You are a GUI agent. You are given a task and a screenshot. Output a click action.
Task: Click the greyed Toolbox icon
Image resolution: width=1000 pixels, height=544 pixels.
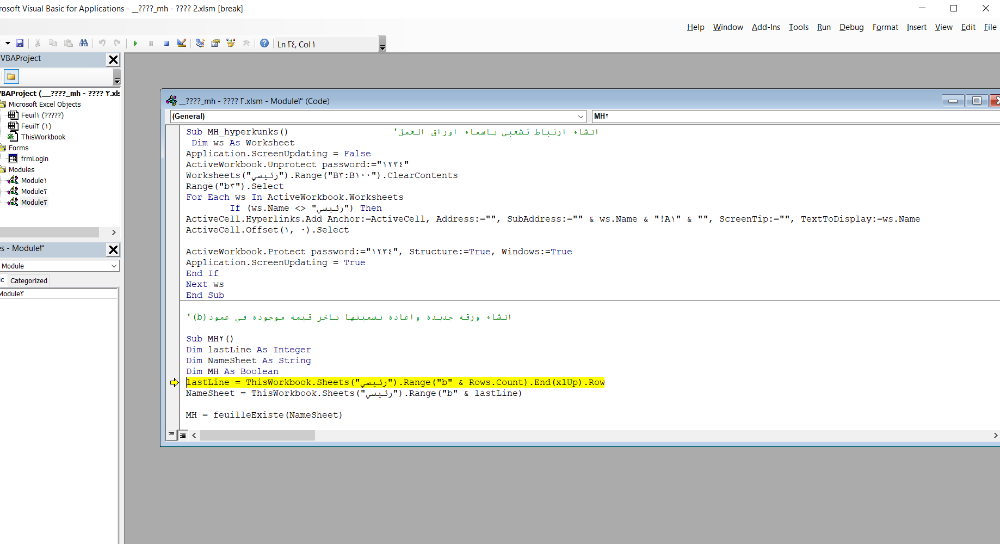click(x=246, y=43)
